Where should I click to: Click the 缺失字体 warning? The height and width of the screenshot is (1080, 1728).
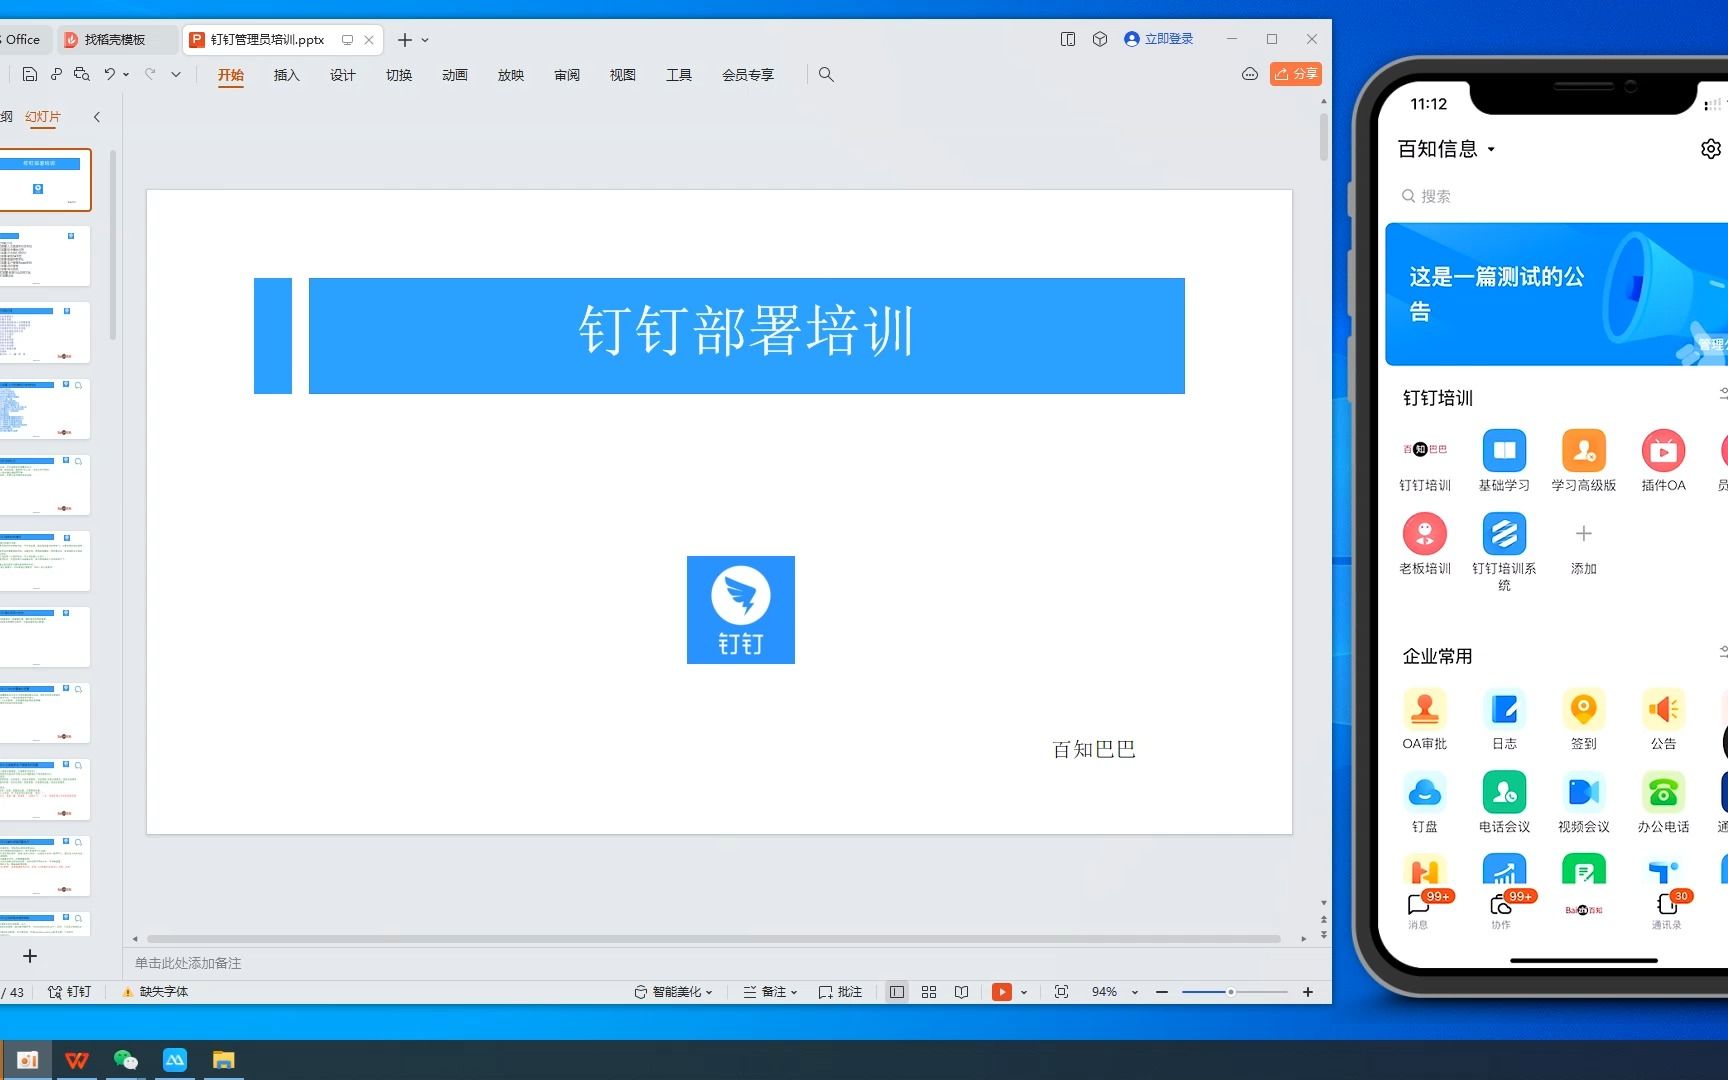coord(155,992)
